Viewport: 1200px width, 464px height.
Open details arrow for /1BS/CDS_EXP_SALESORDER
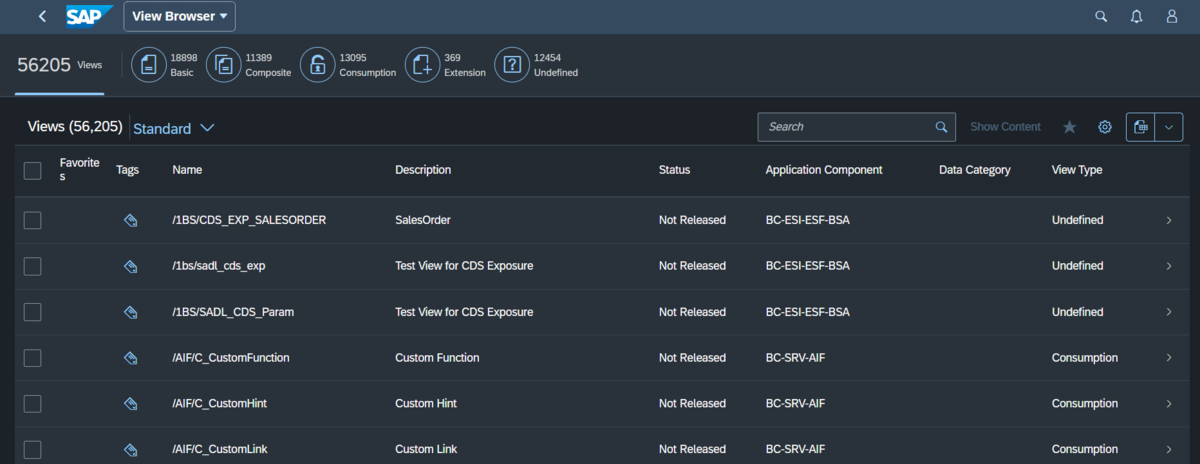(1169, 220)
